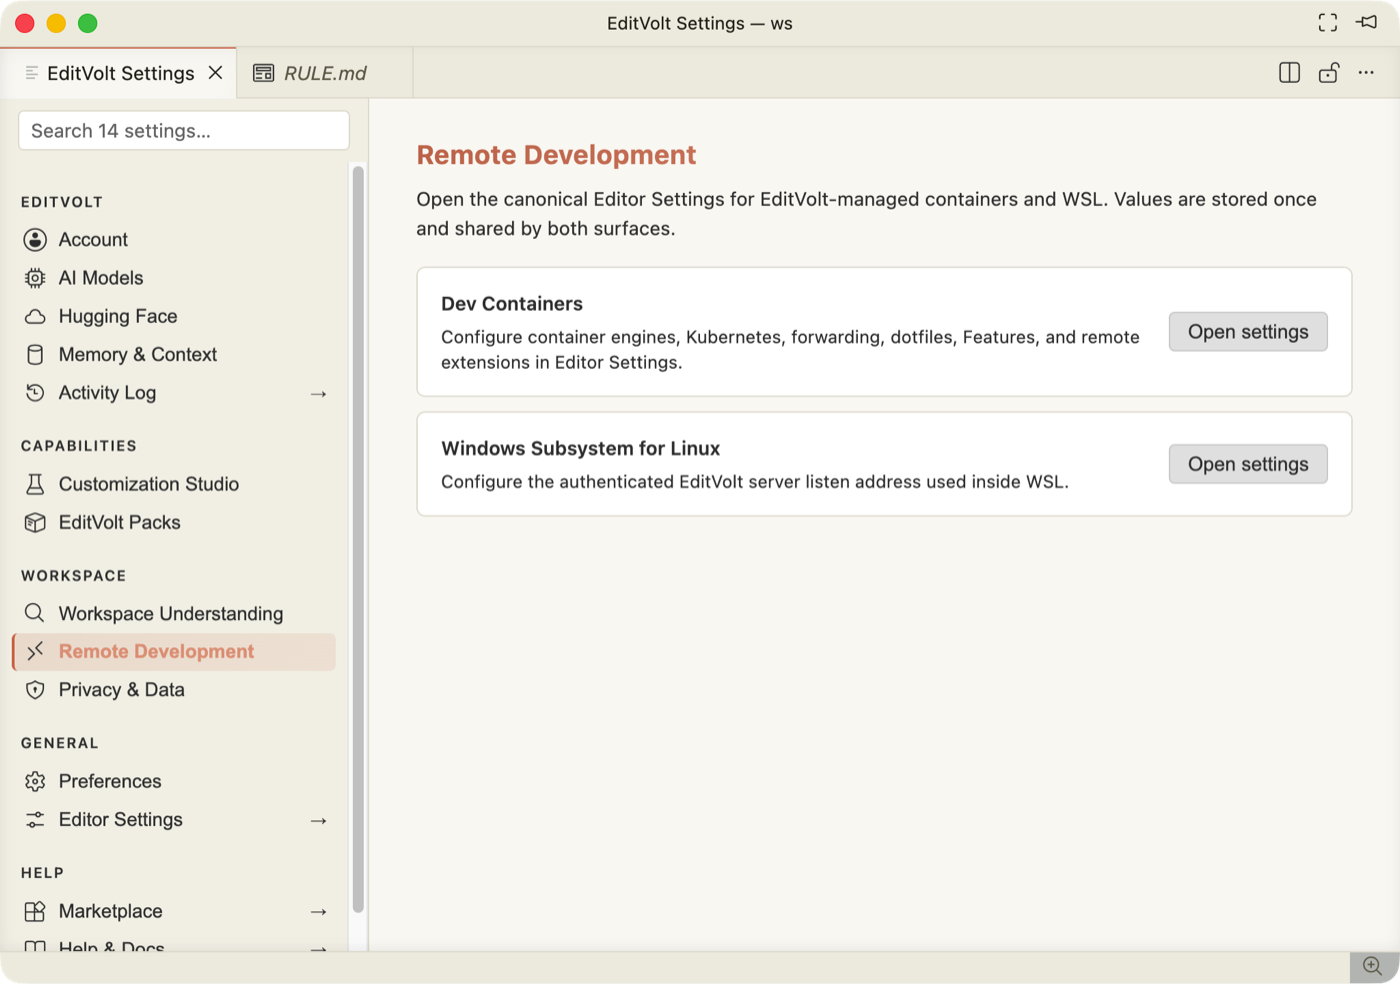The width and height of the screenshot is (1400, 984).
Task: Select Workspace Understanding in sidebar
Action: 174,613
